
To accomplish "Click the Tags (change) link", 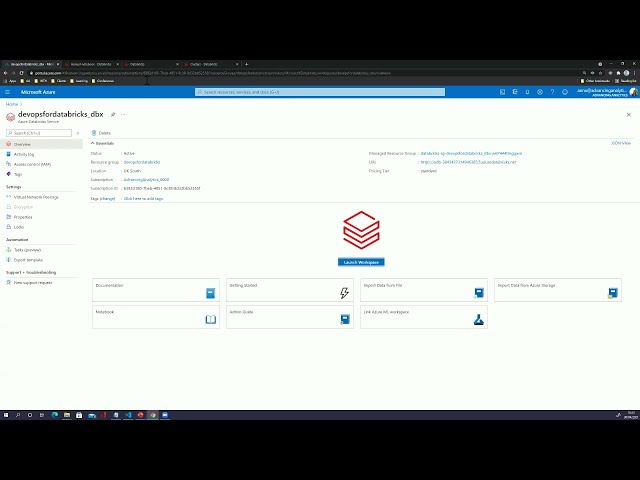I will point(103,199).
